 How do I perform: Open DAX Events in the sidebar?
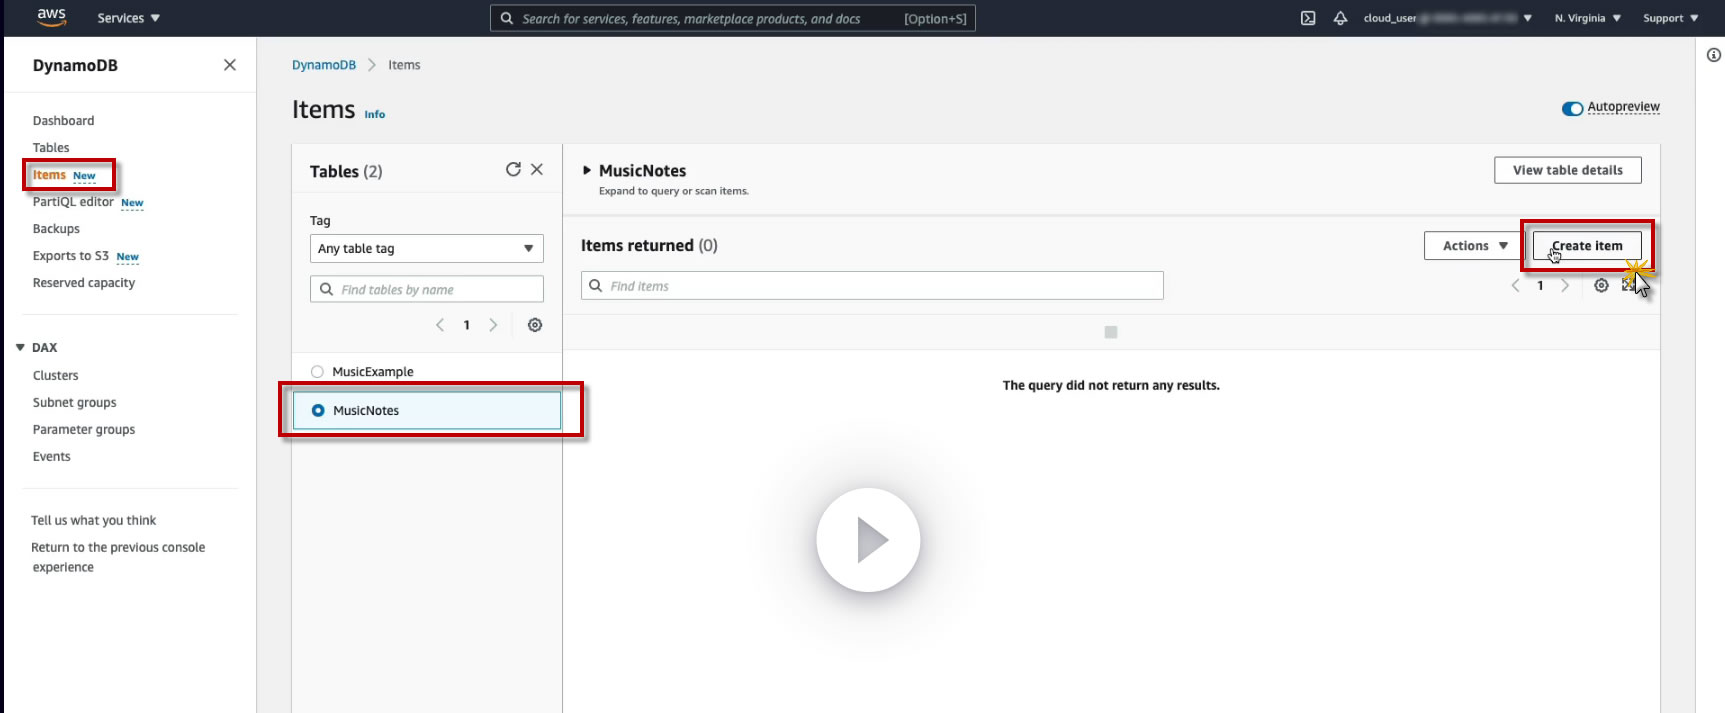click(51, 457)
